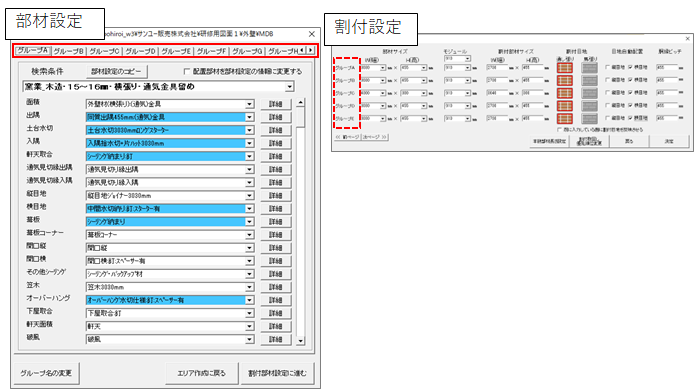
Task: Enable 縦目地 checkbox in グループE row
Action: click(x=607, y=118)
